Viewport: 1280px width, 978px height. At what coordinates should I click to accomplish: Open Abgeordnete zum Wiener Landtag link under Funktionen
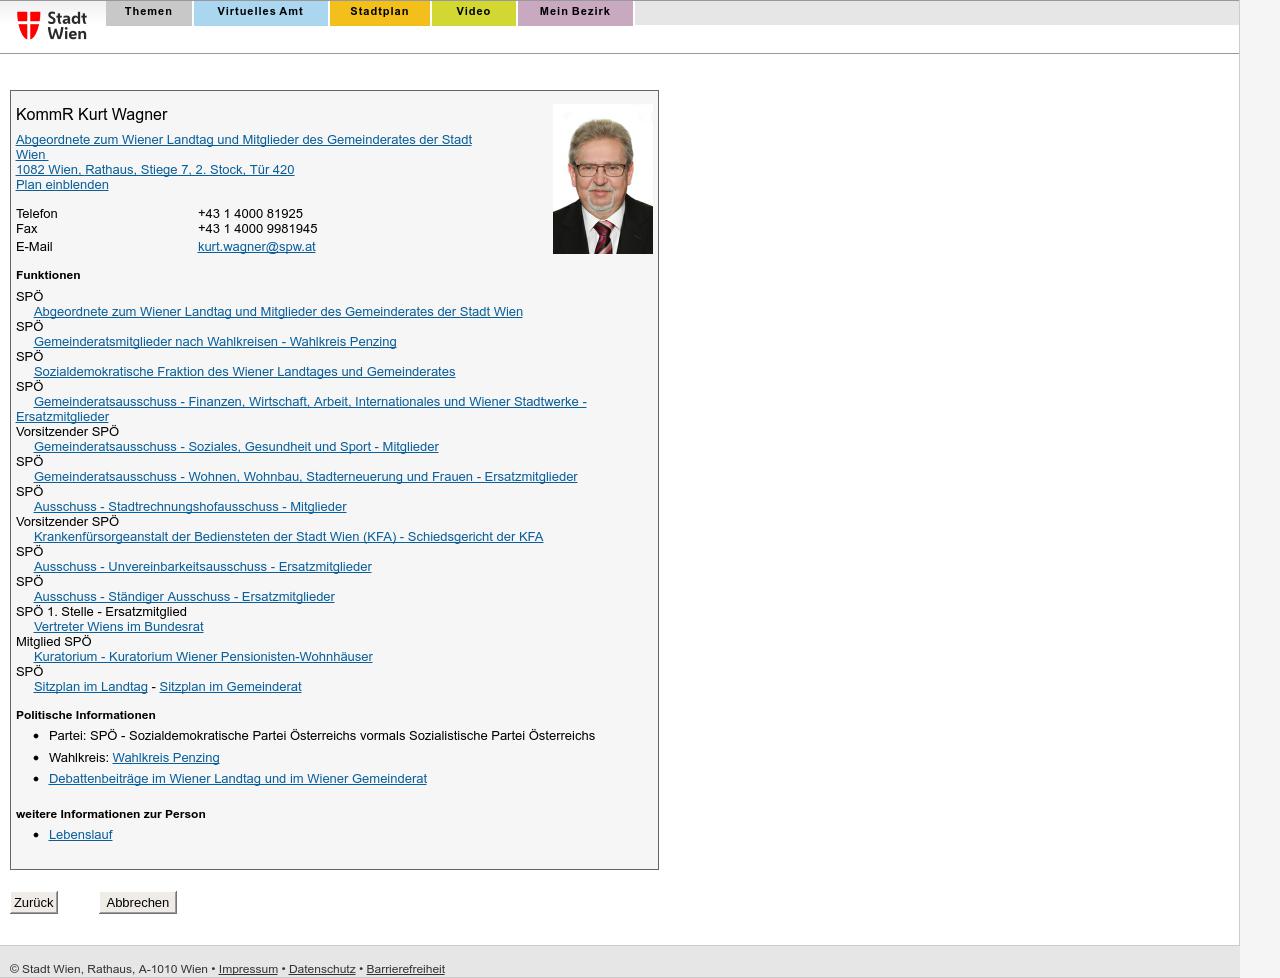pos(278,312)
